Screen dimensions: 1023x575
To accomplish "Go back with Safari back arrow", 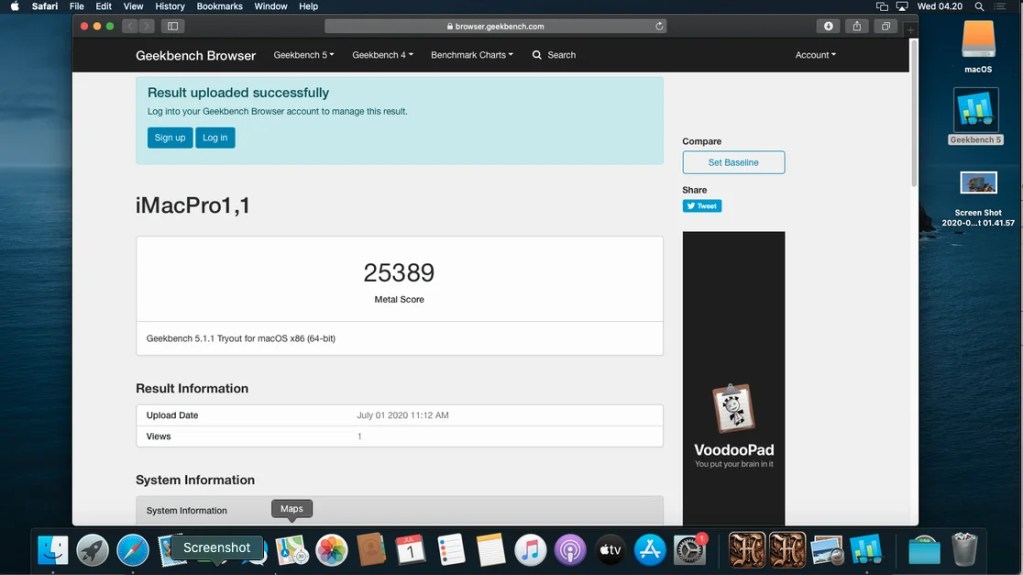I will 130,26.
